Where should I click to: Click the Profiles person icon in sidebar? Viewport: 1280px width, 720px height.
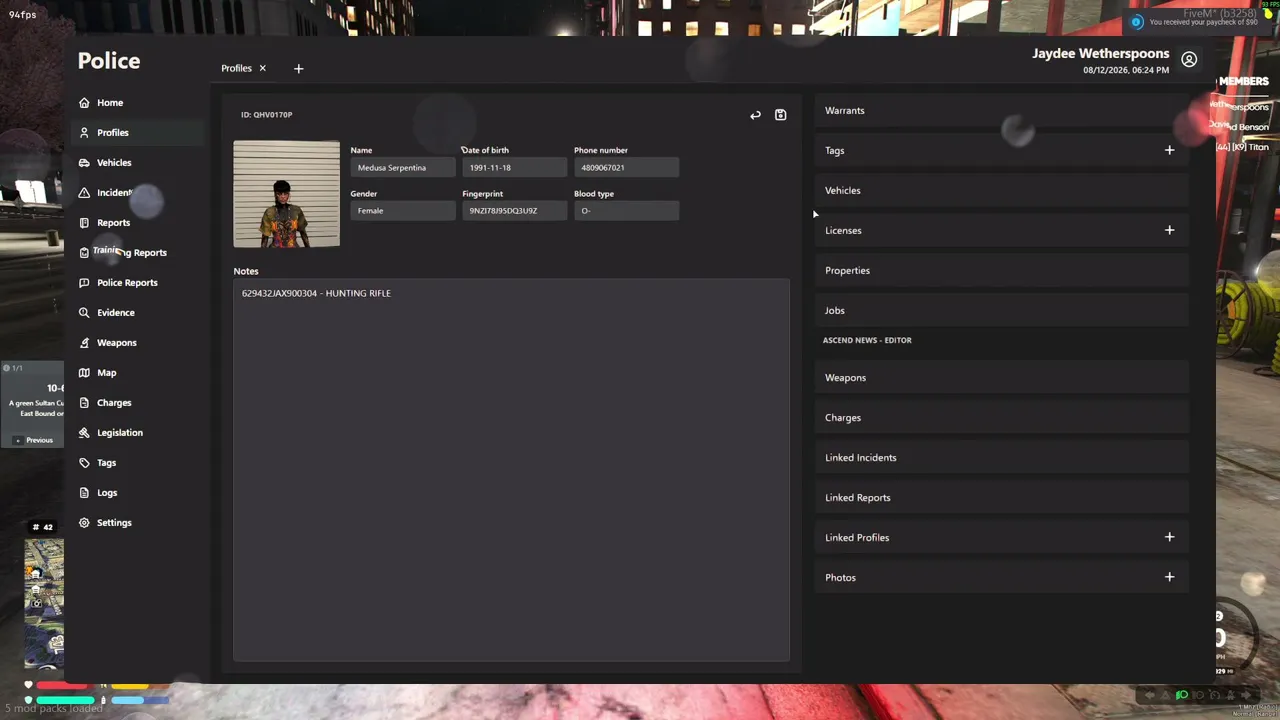84,132
